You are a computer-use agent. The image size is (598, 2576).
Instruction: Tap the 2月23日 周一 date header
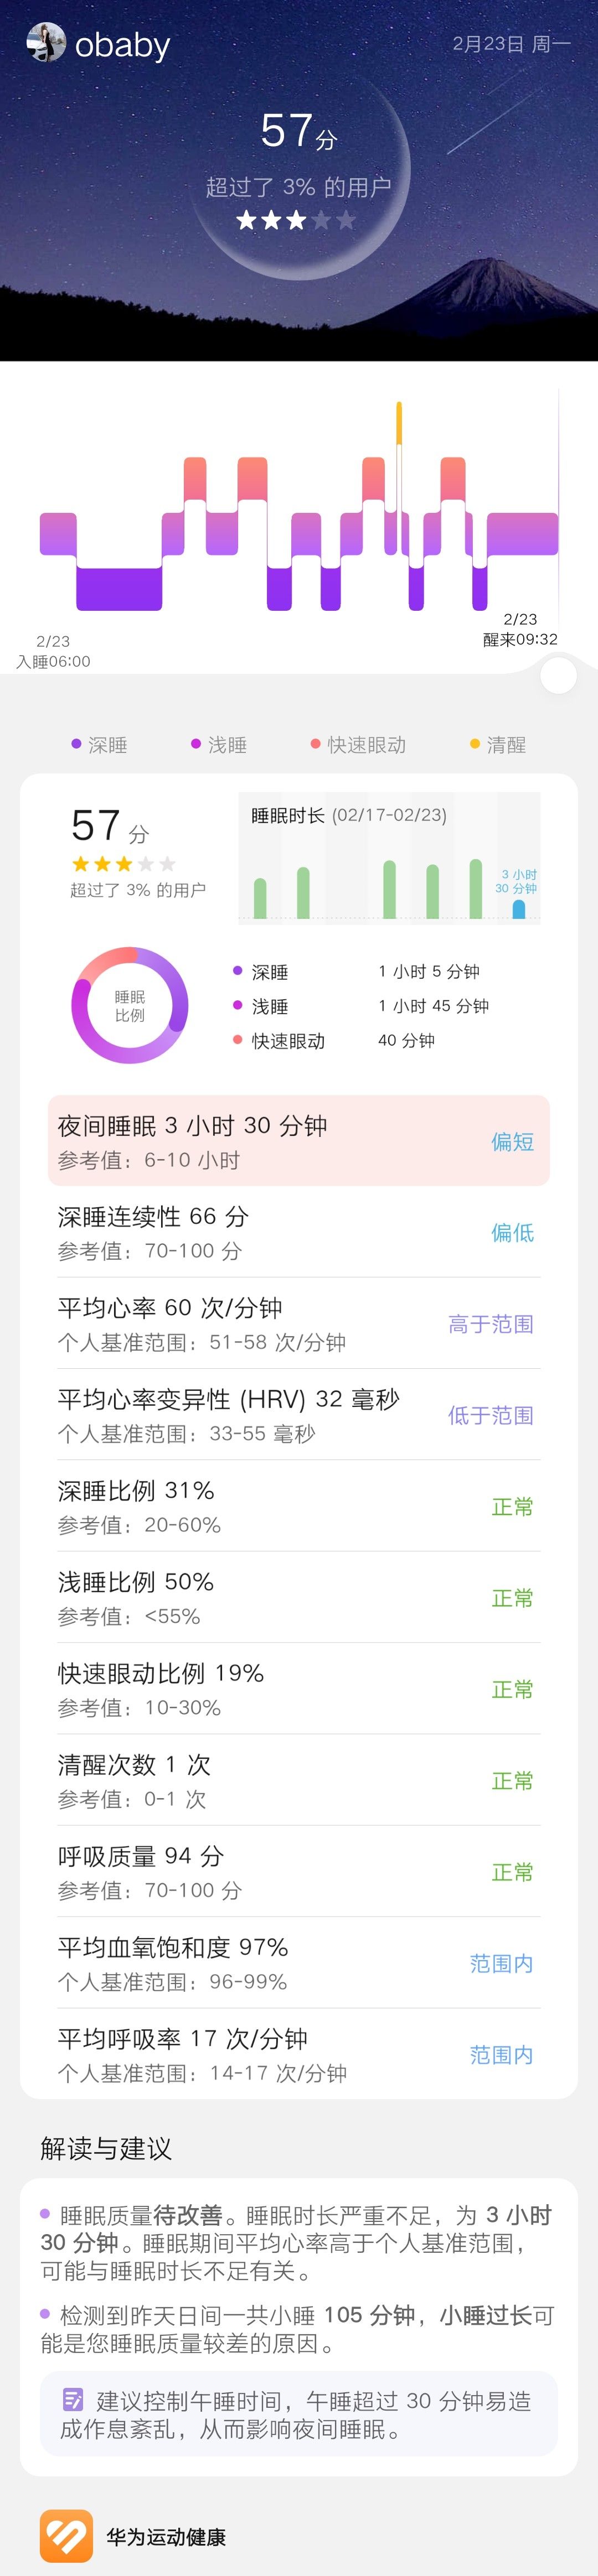point(511,44)
